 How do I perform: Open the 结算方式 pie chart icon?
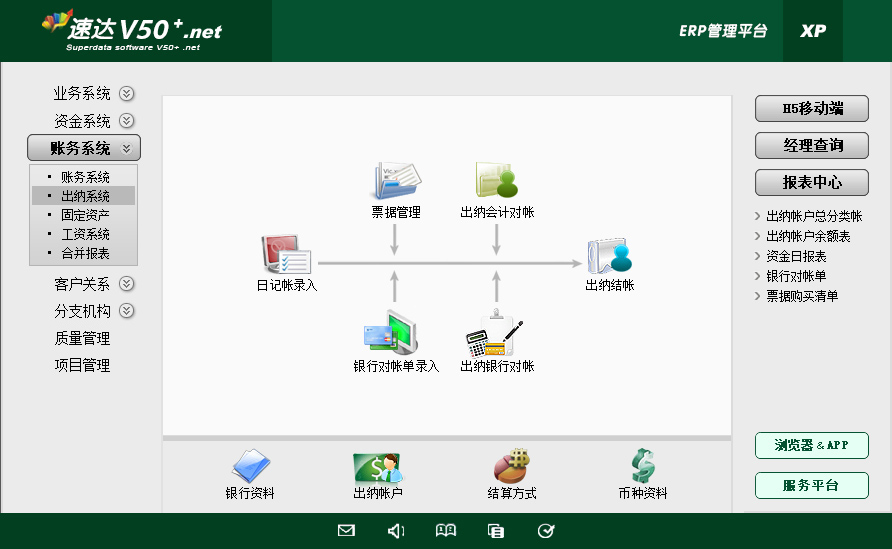coord(511,466)
